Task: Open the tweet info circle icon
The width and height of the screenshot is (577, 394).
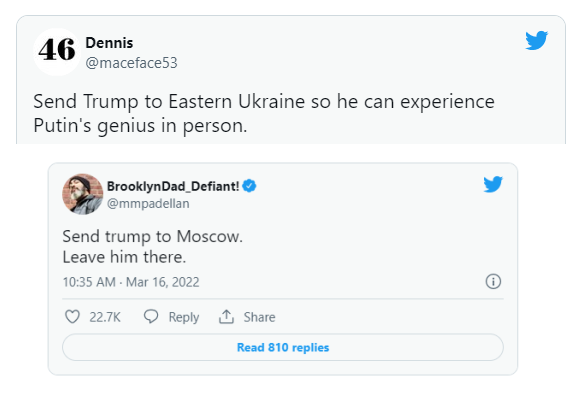Action: coord(493,281)
